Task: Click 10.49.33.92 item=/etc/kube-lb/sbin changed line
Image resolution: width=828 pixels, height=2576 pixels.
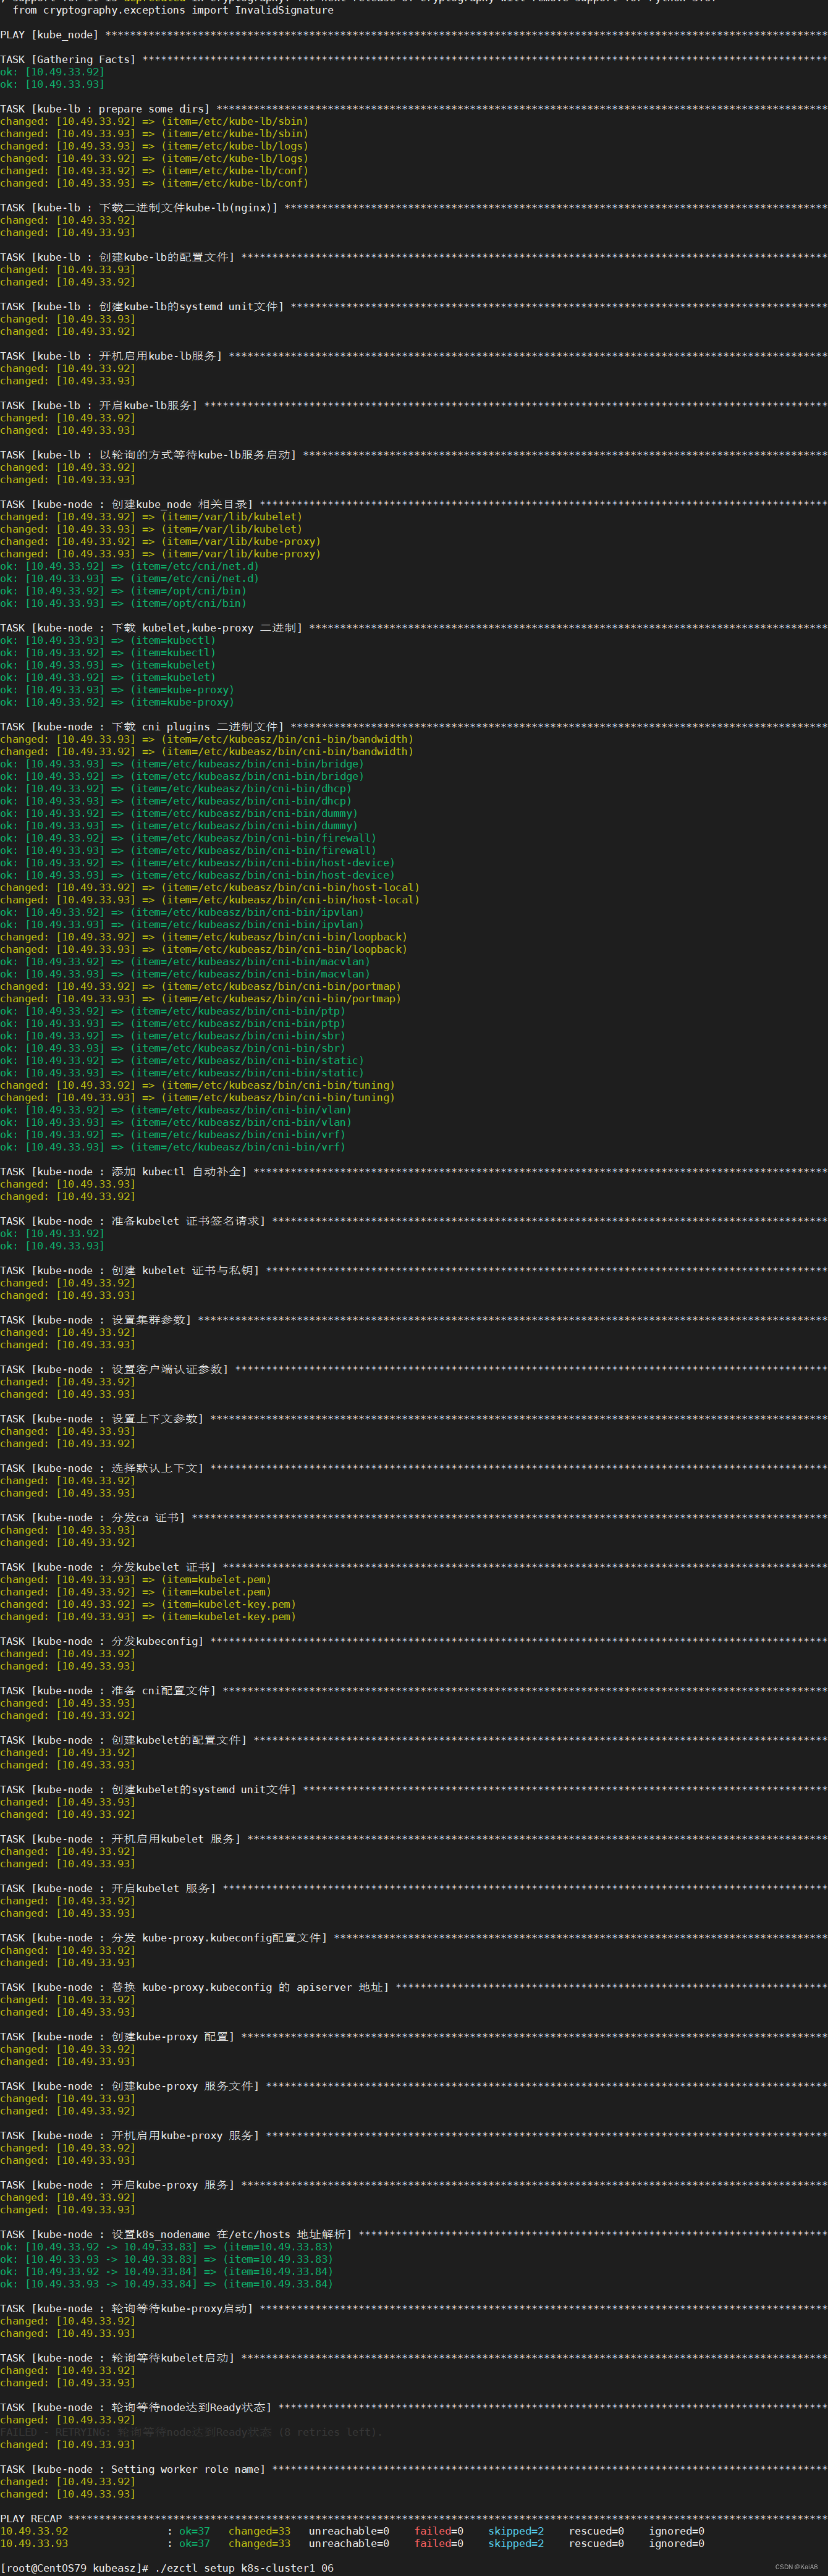Action: tap(154, 121)
